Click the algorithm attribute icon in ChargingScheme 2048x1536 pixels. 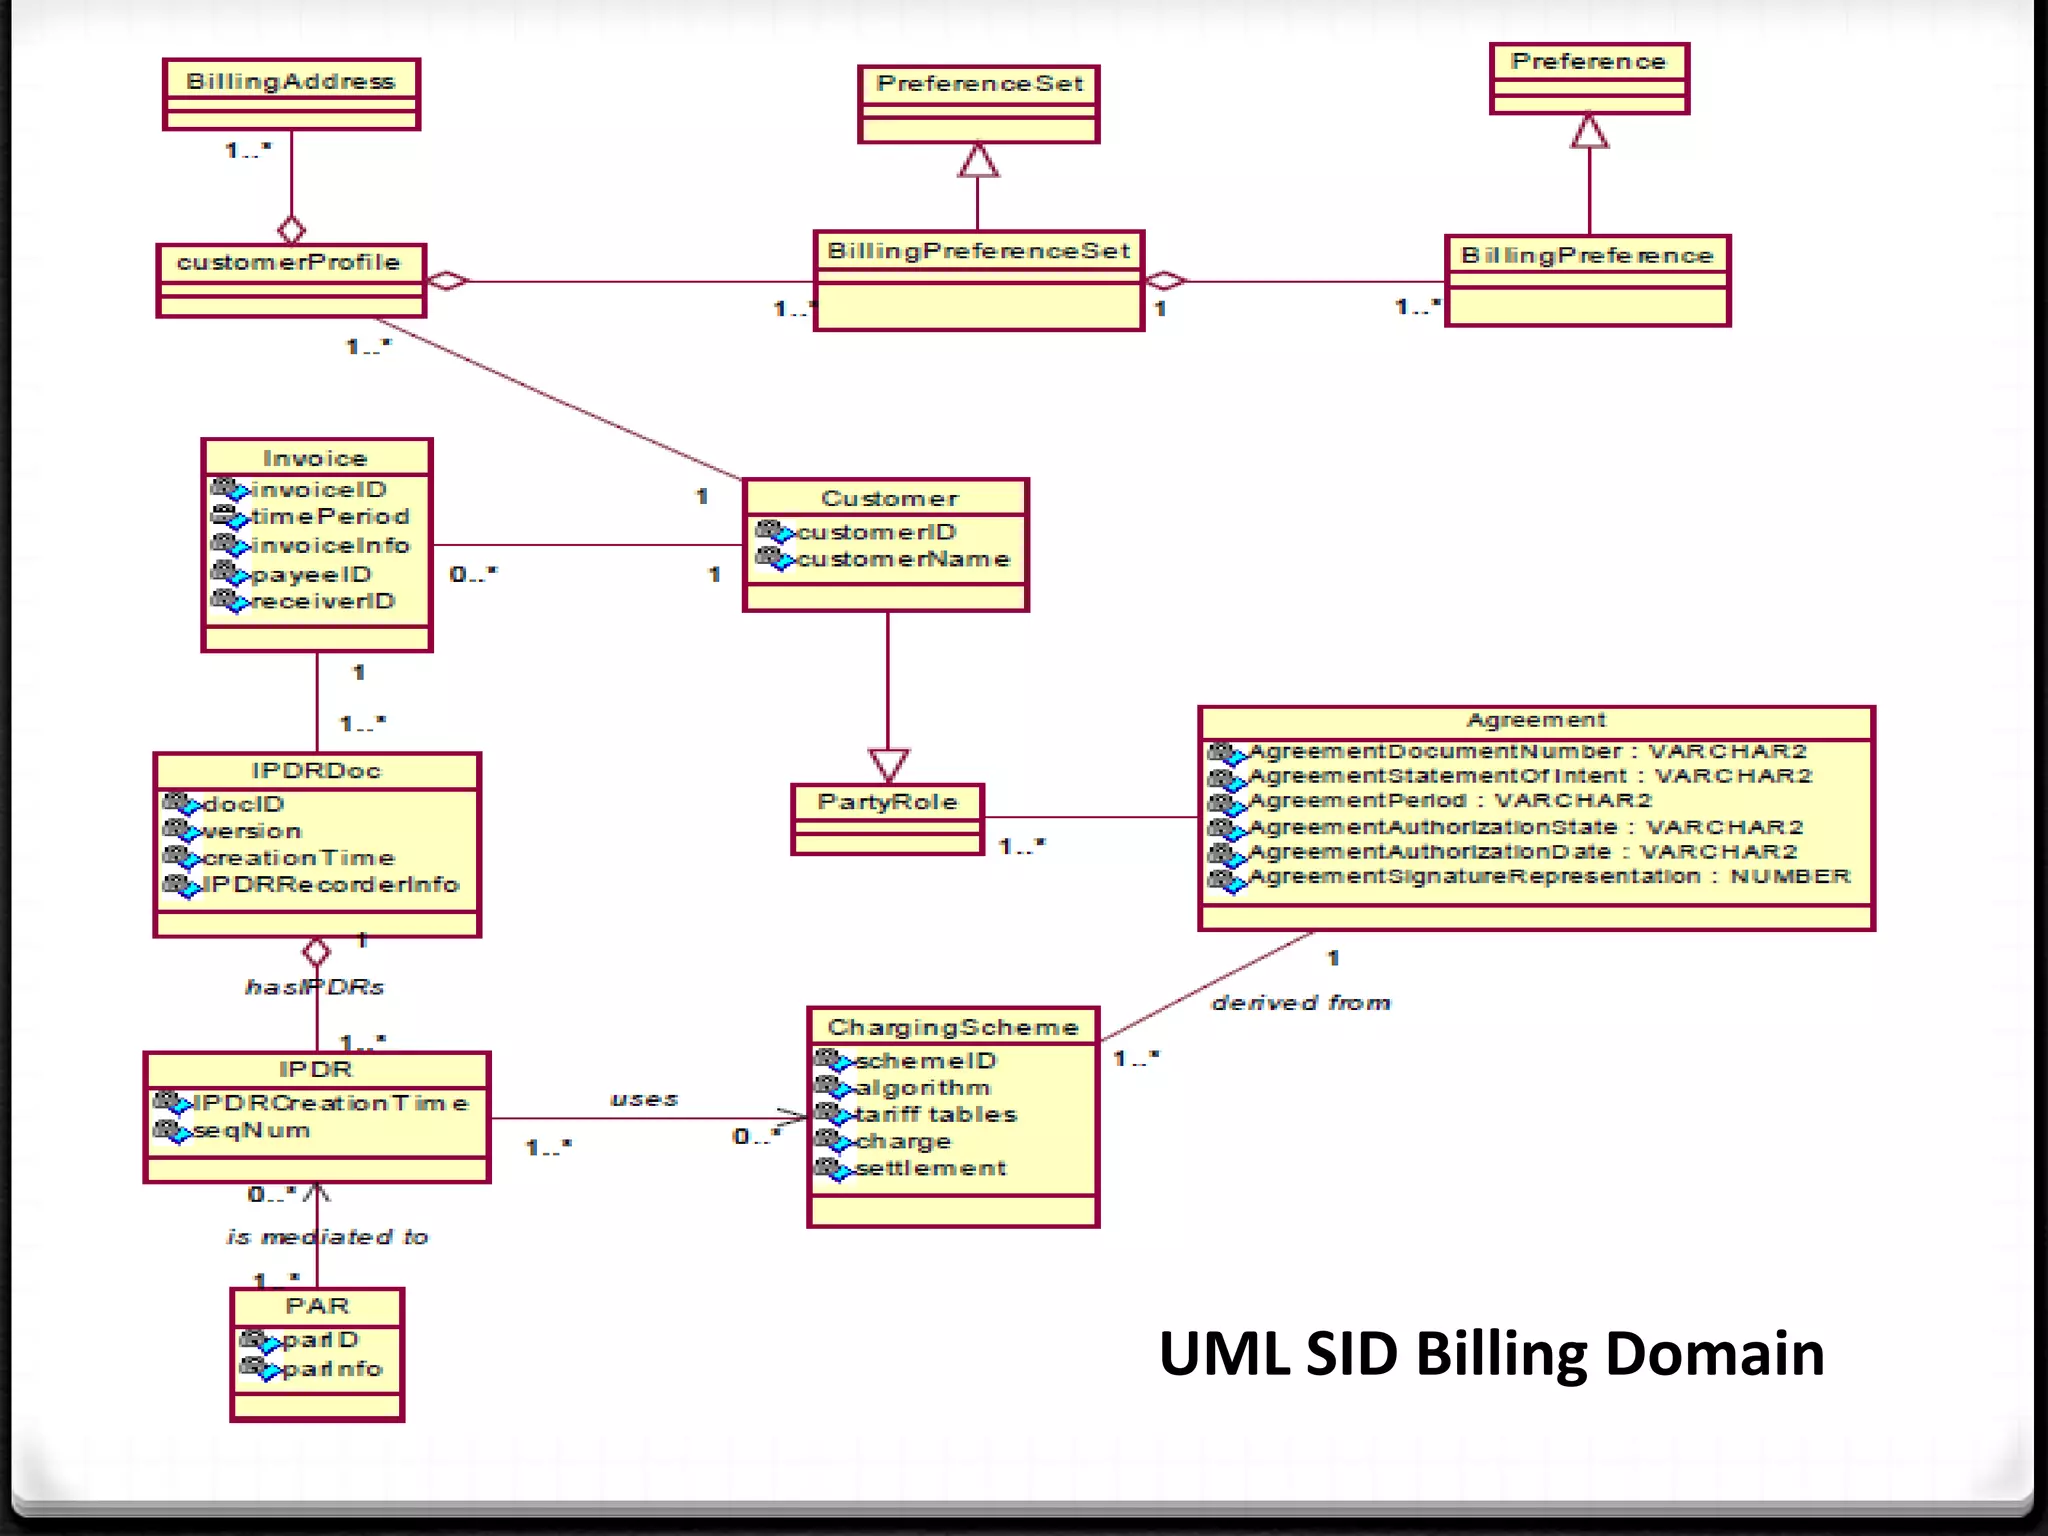(x=833, y=1087)
